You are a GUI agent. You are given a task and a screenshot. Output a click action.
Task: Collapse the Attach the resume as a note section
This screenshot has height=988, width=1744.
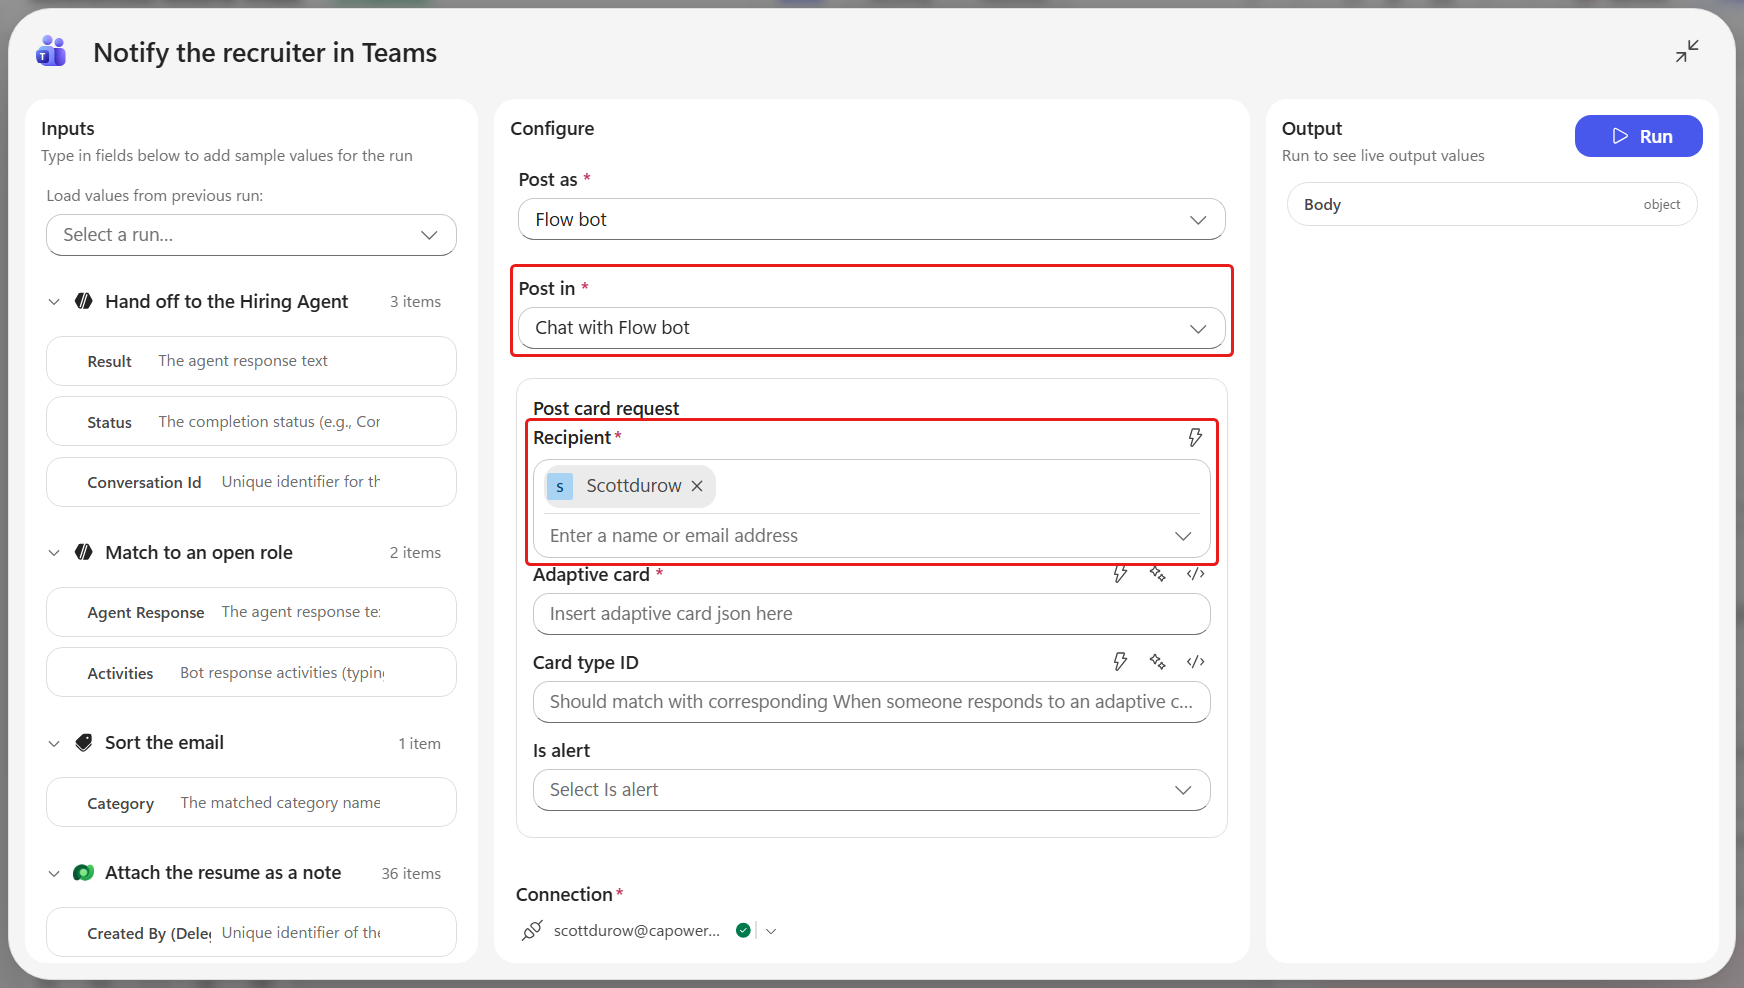point(54,874)
